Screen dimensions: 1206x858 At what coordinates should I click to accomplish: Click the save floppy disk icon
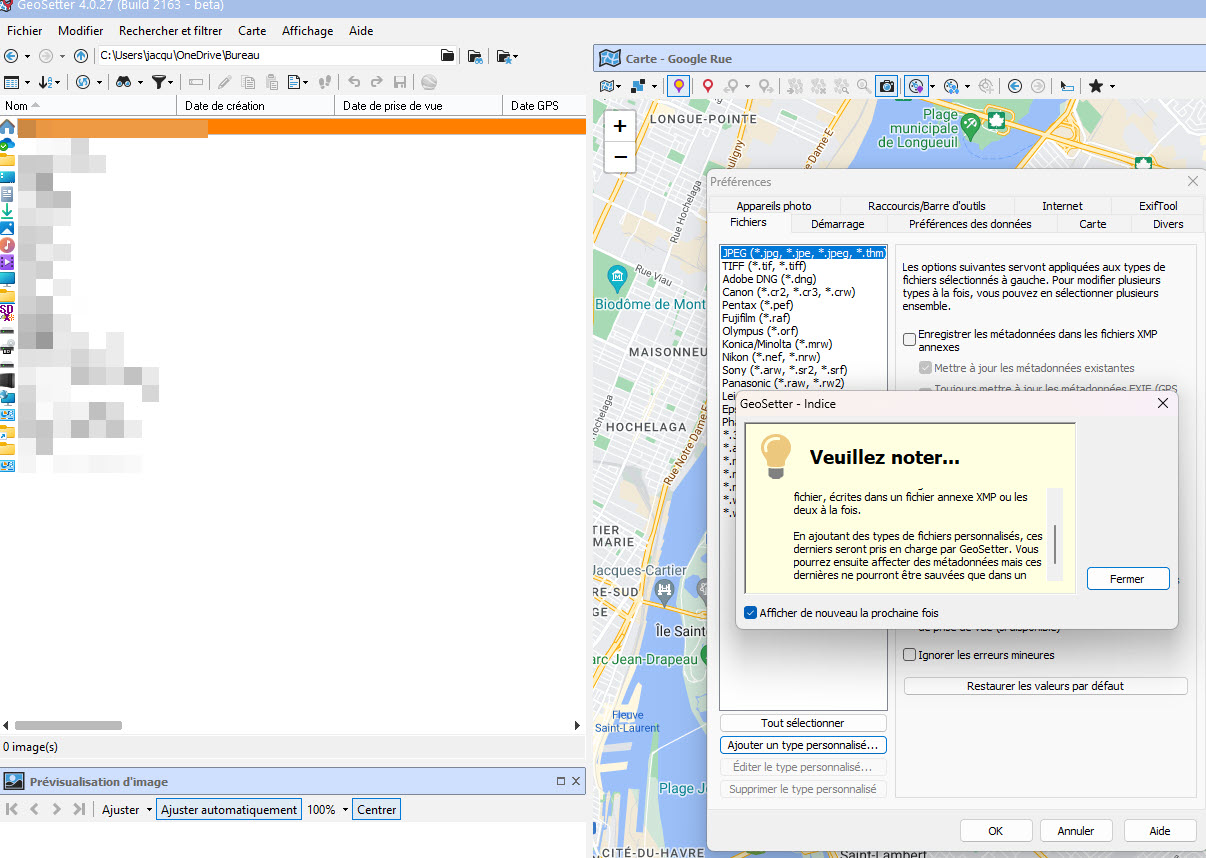pyautogui.click(x=400, y=82)
